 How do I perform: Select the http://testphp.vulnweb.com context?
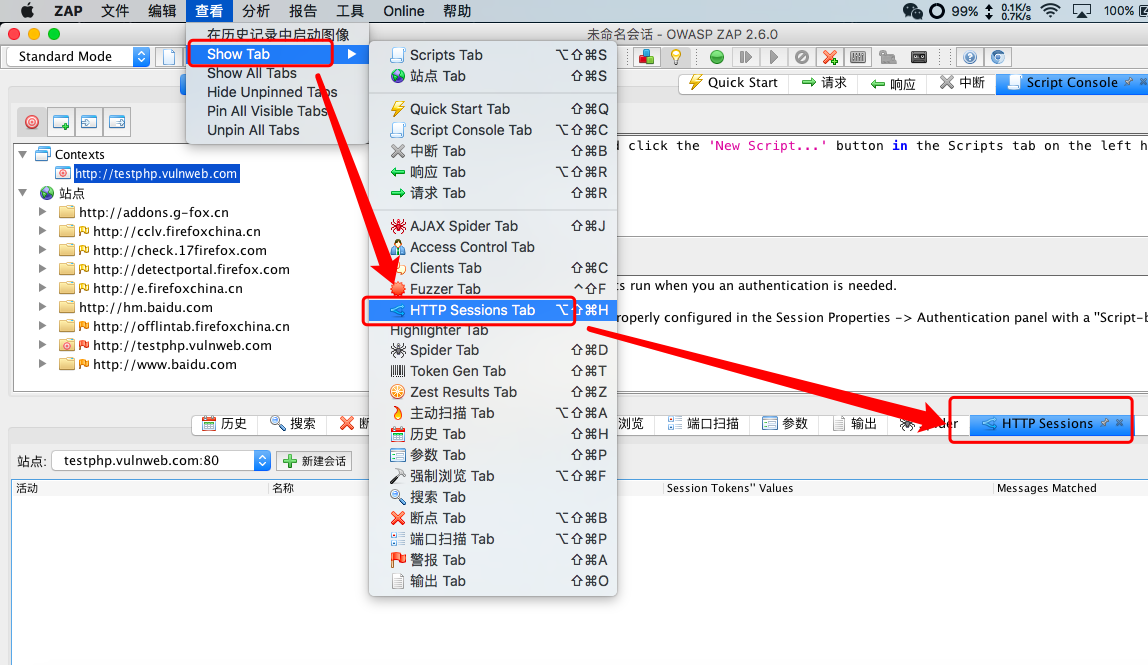[156, 174]
